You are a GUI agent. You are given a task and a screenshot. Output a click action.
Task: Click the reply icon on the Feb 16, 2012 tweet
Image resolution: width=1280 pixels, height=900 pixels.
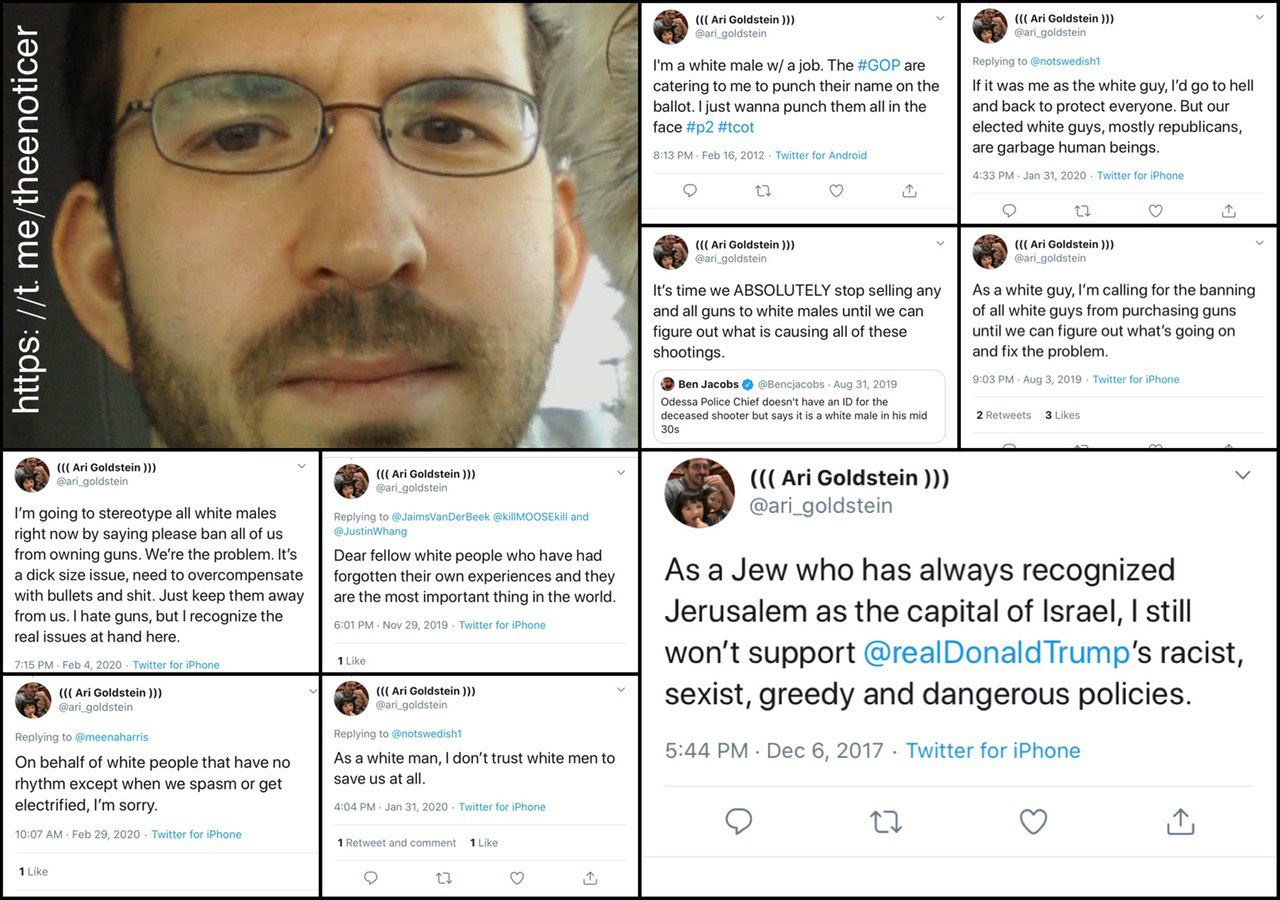(690, 191)
